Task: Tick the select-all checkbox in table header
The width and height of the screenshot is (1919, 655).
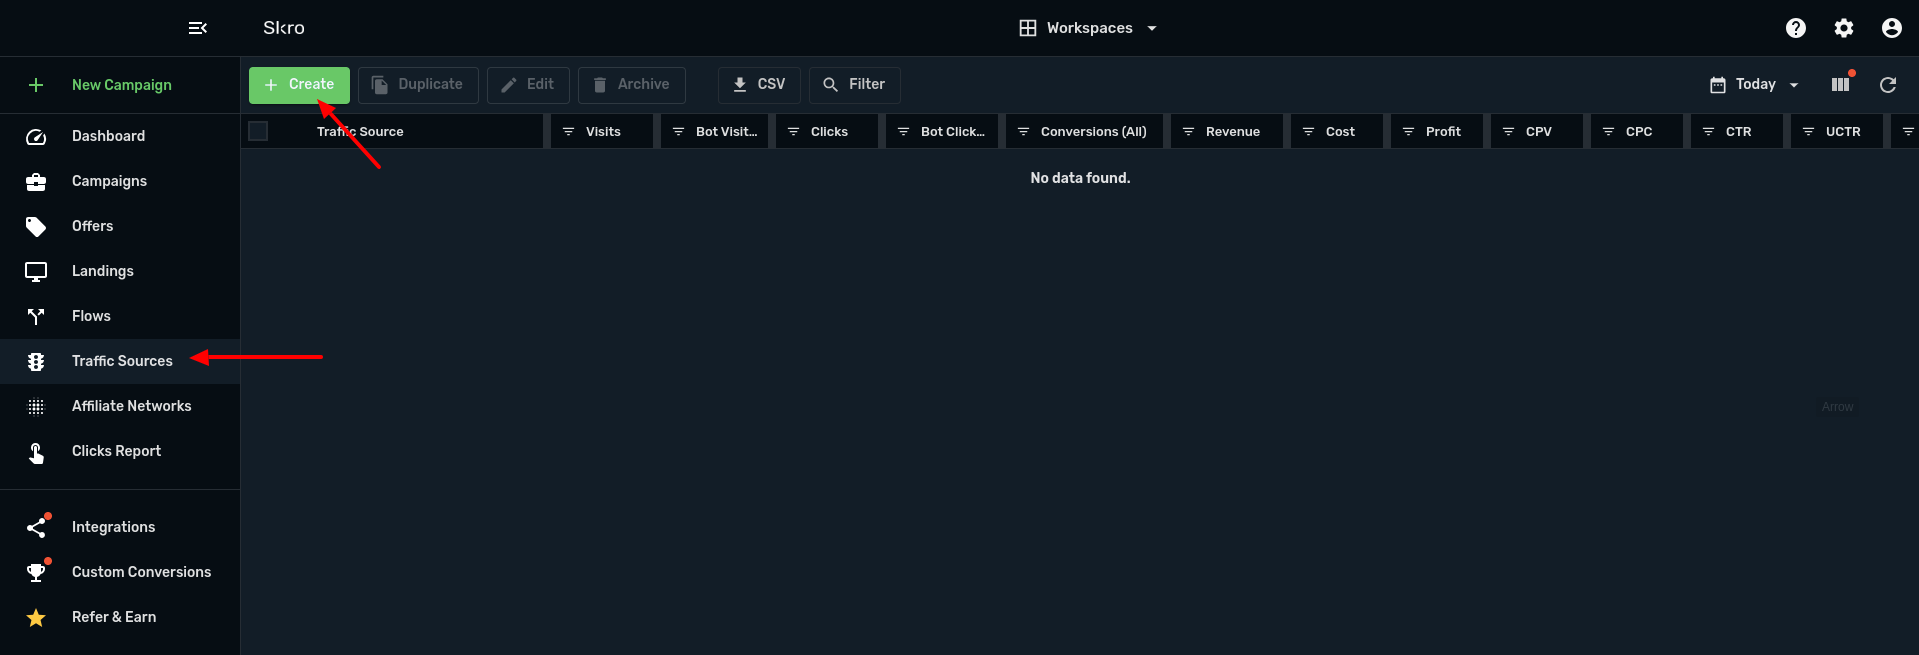Action: [x=258, y=131]
